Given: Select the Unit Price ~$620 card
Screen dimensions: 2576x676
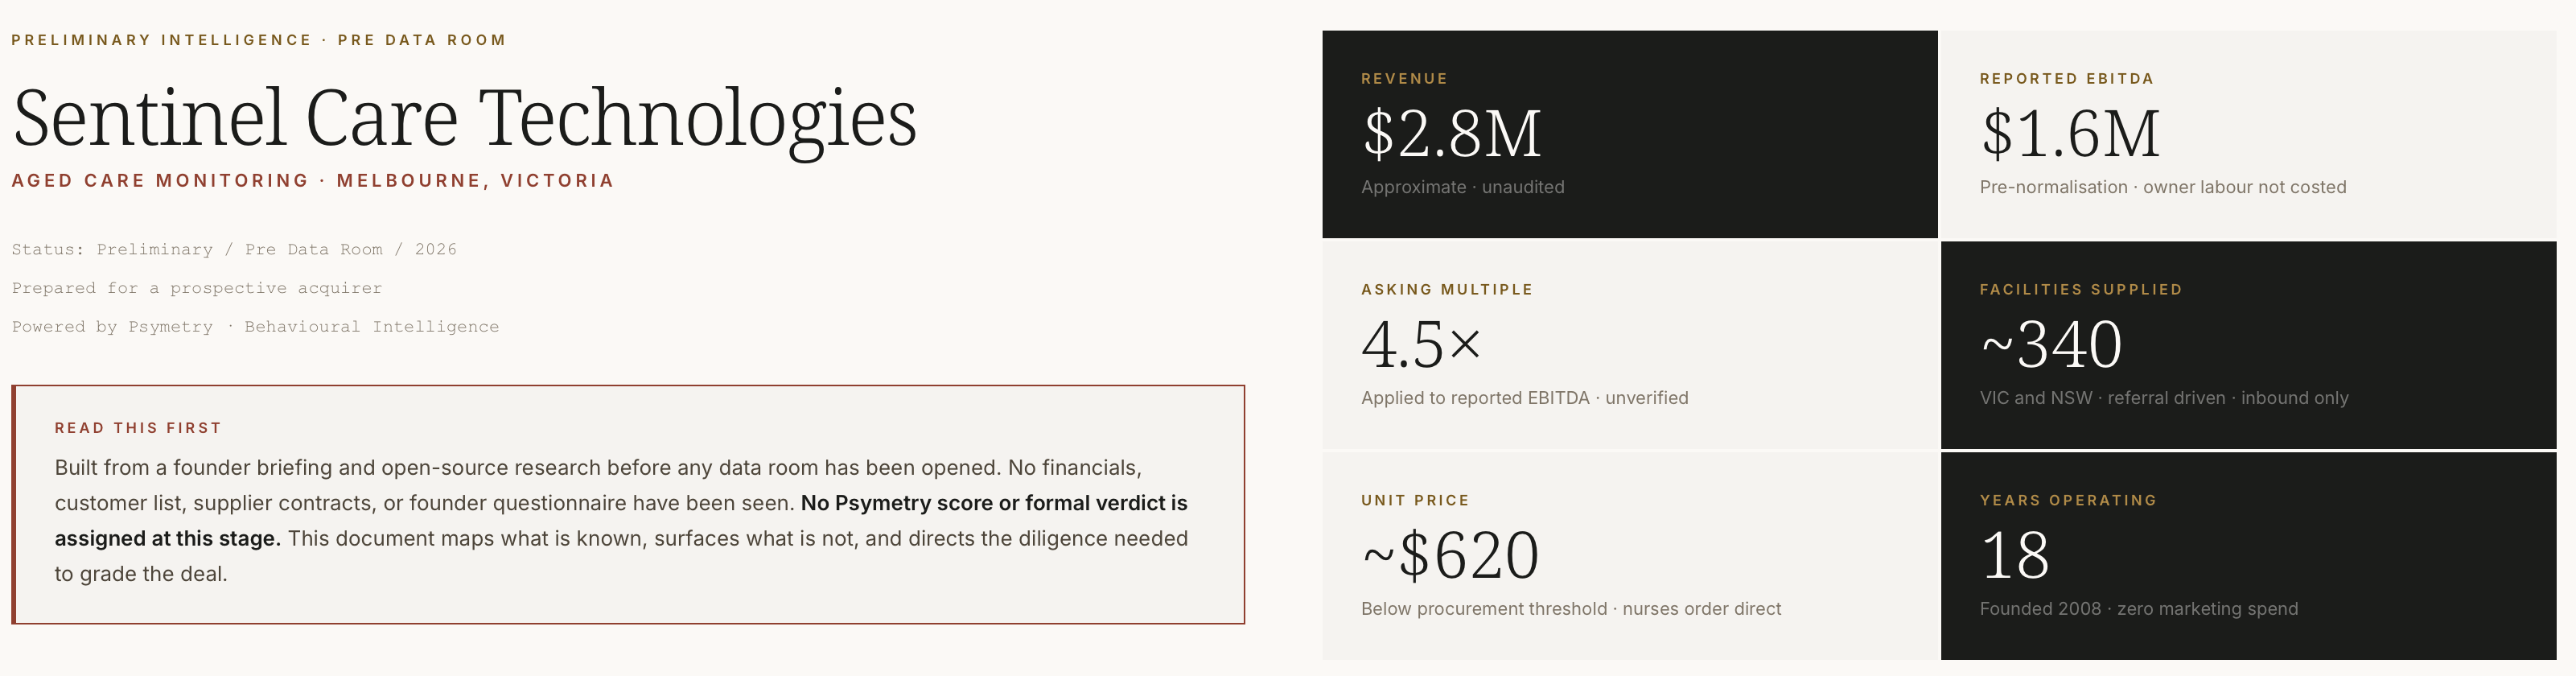Looking at the screenshot, I should pos(1630,556).
